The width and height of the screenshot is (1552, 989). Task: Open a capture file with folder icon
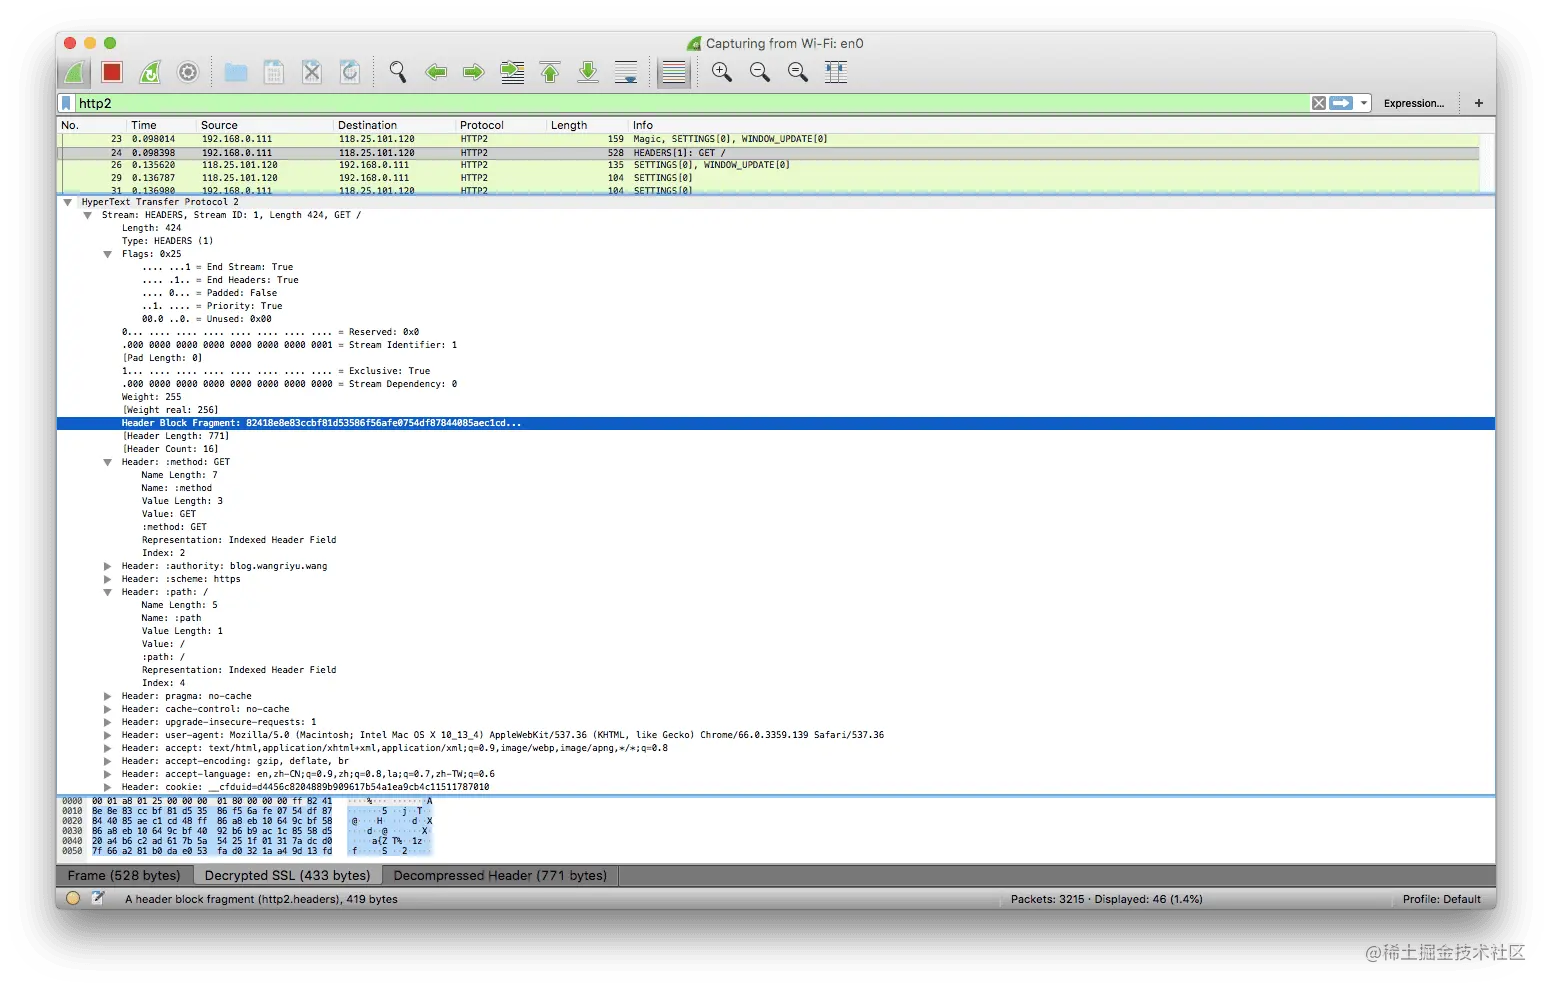tap(236, 72)
